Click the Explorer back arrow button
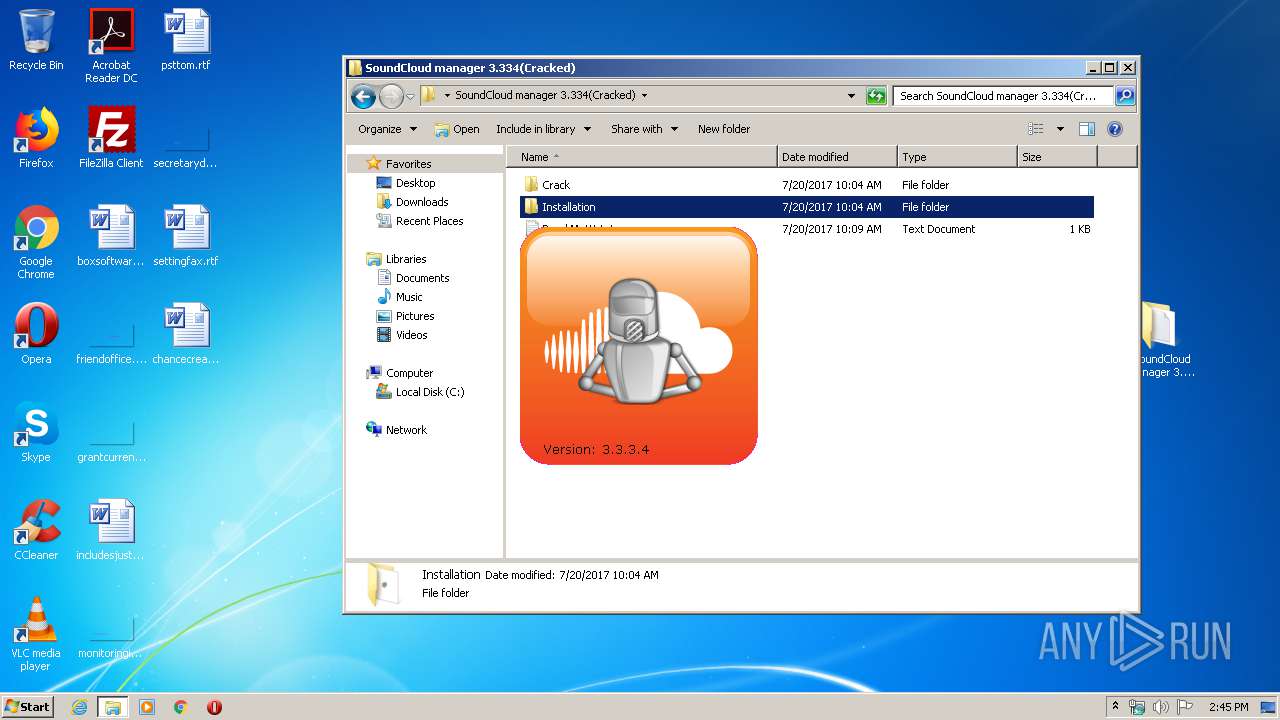Screen dimensions: 1280x720 [363, 96]
